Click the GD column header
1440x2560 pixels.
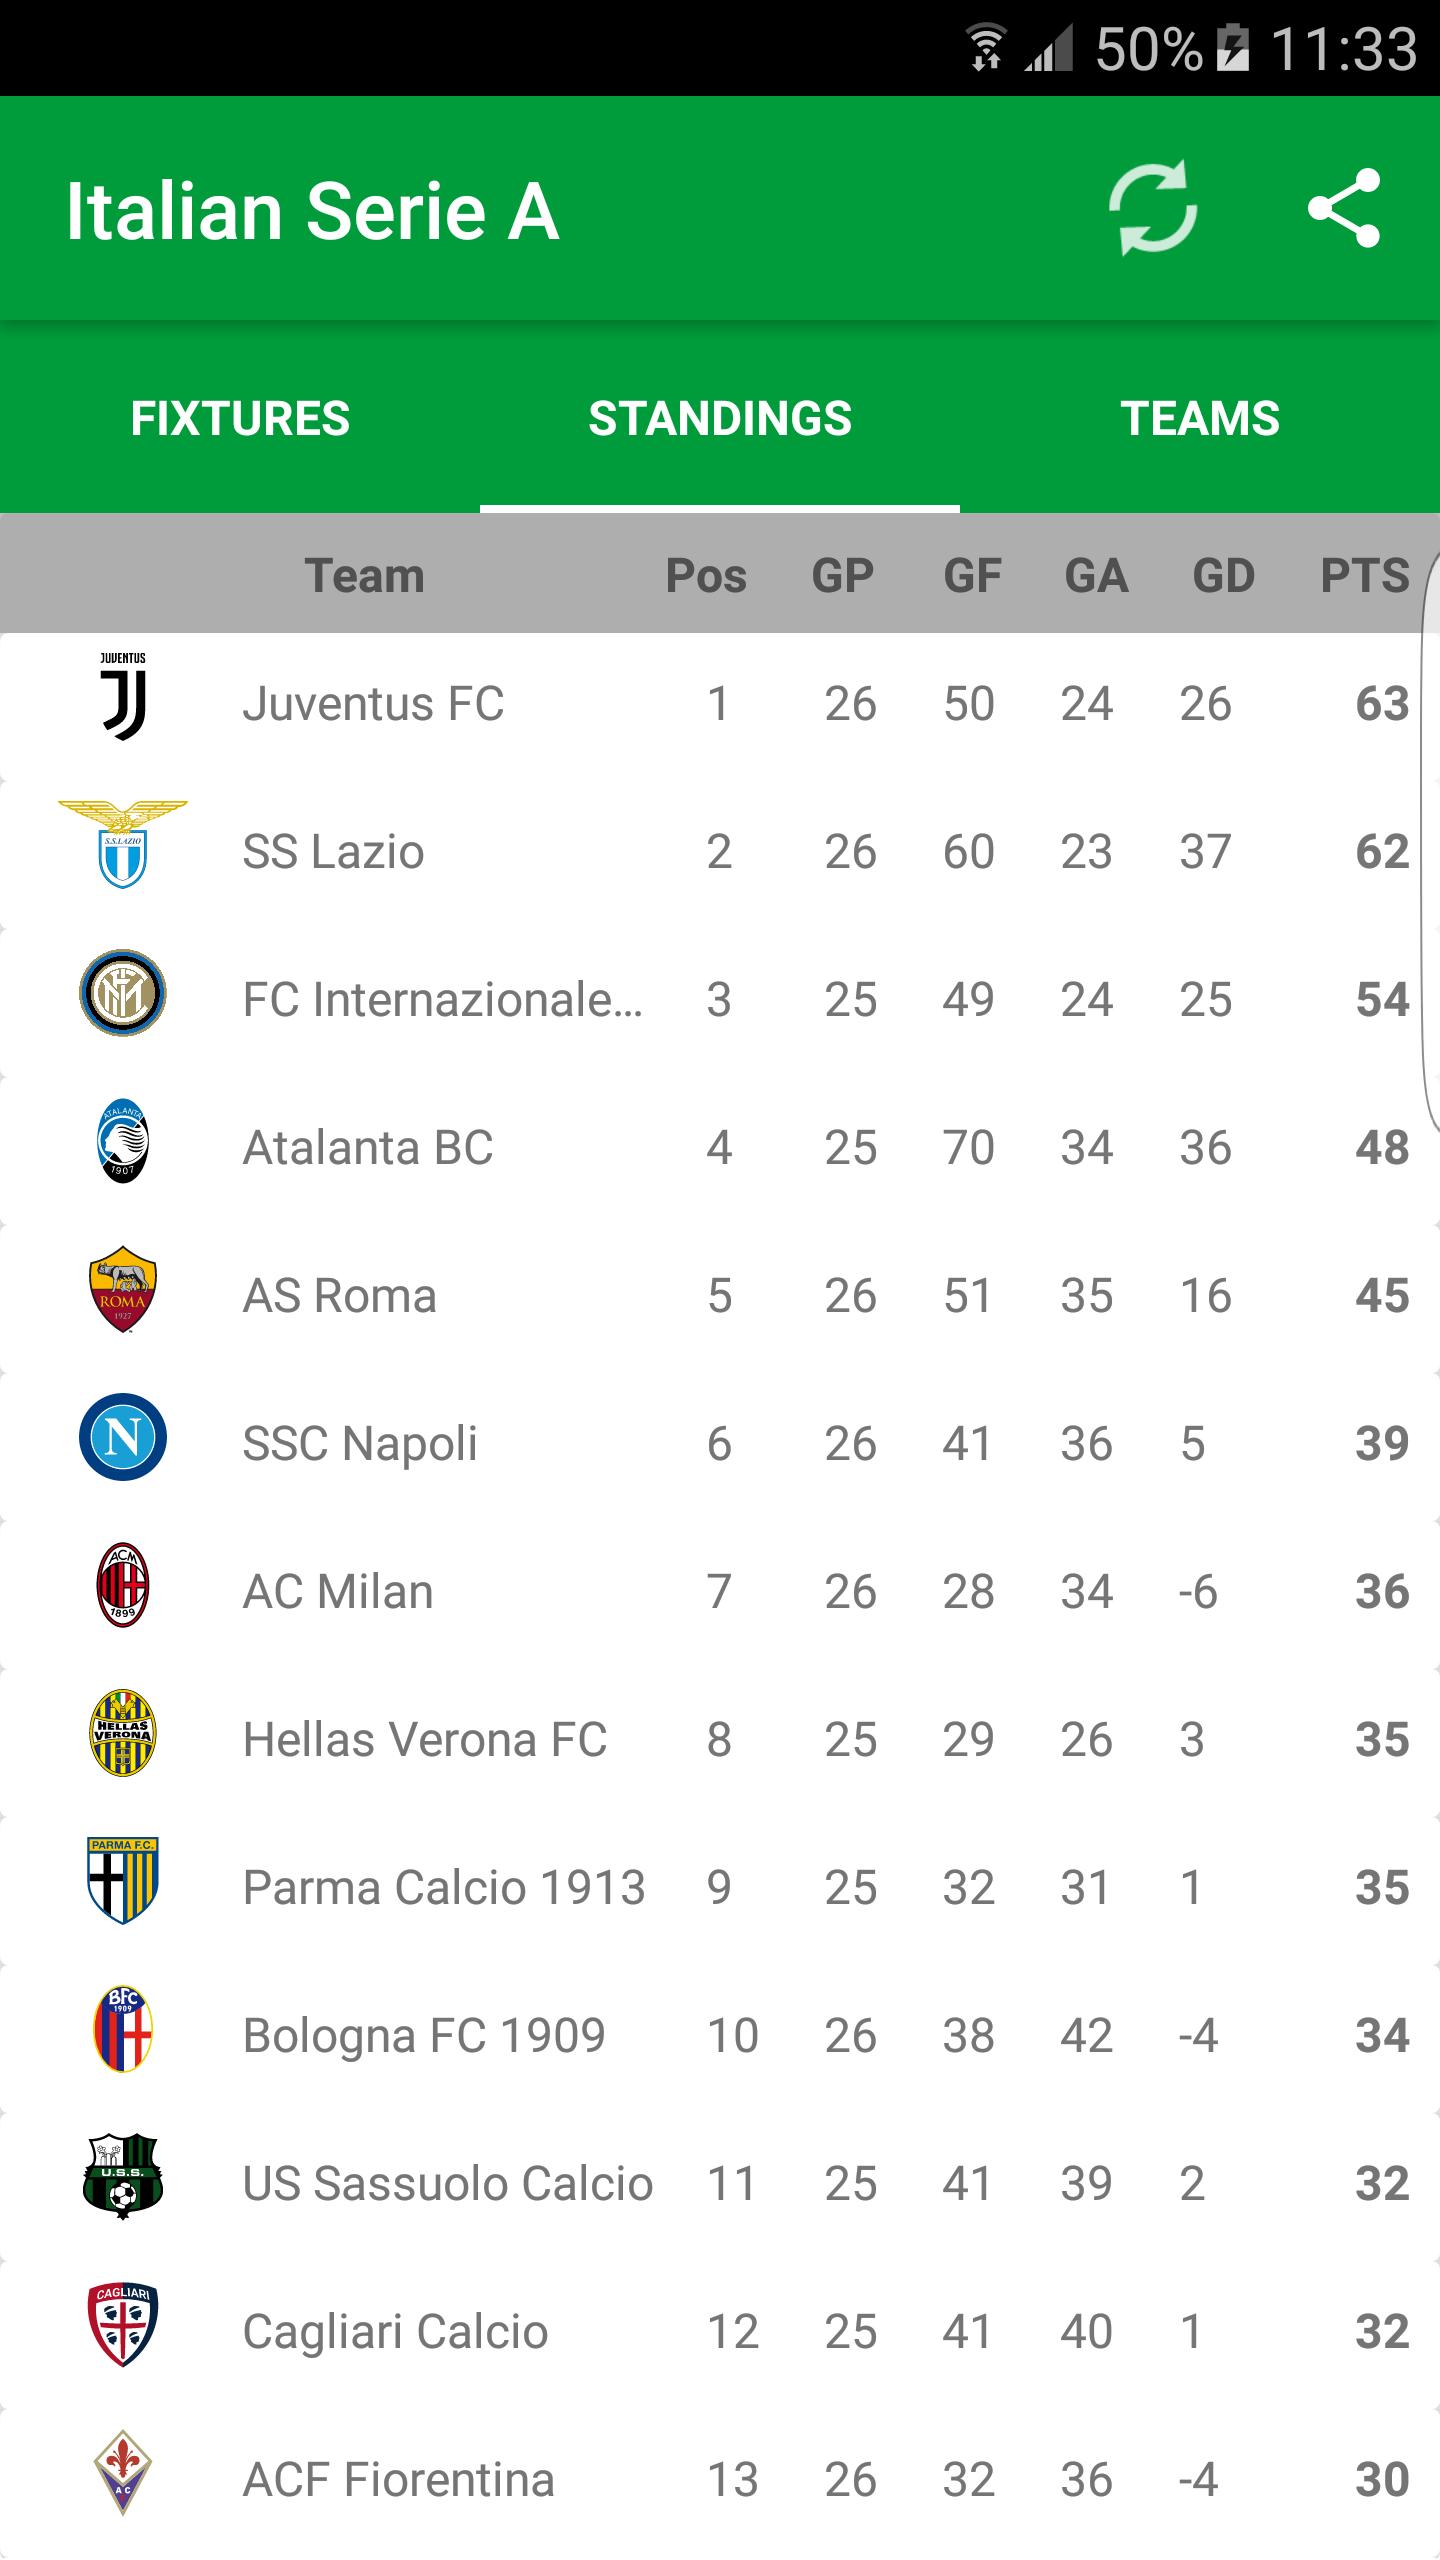coord(1222,575)
